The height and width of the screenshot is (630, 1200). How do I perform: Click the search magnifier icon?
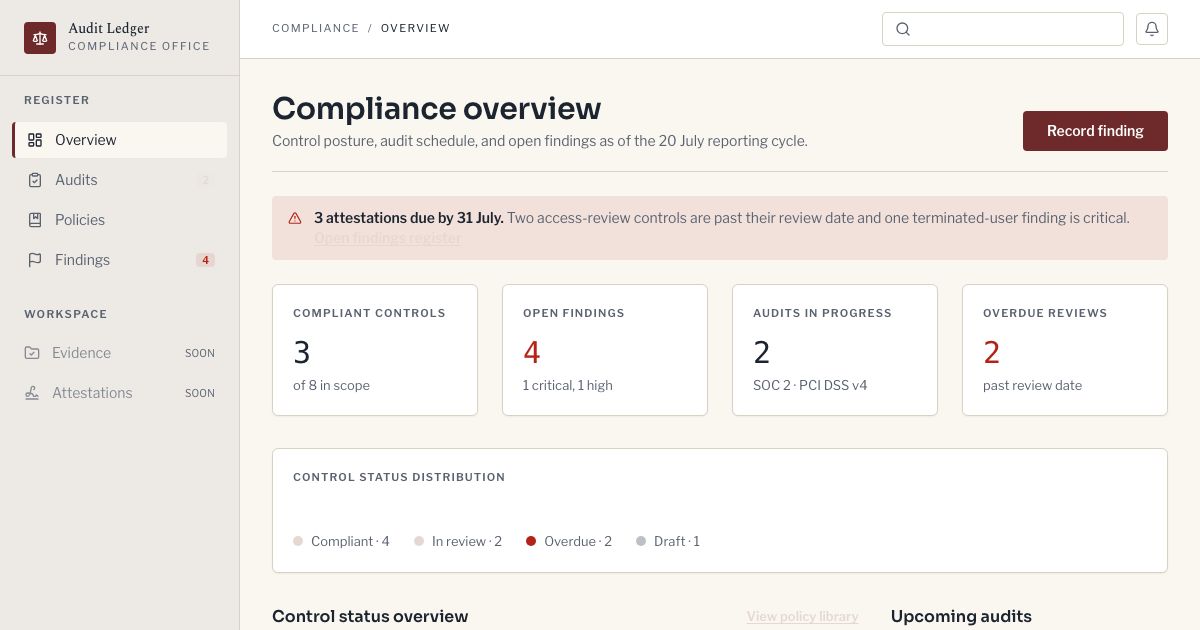(x=903, y=29)
